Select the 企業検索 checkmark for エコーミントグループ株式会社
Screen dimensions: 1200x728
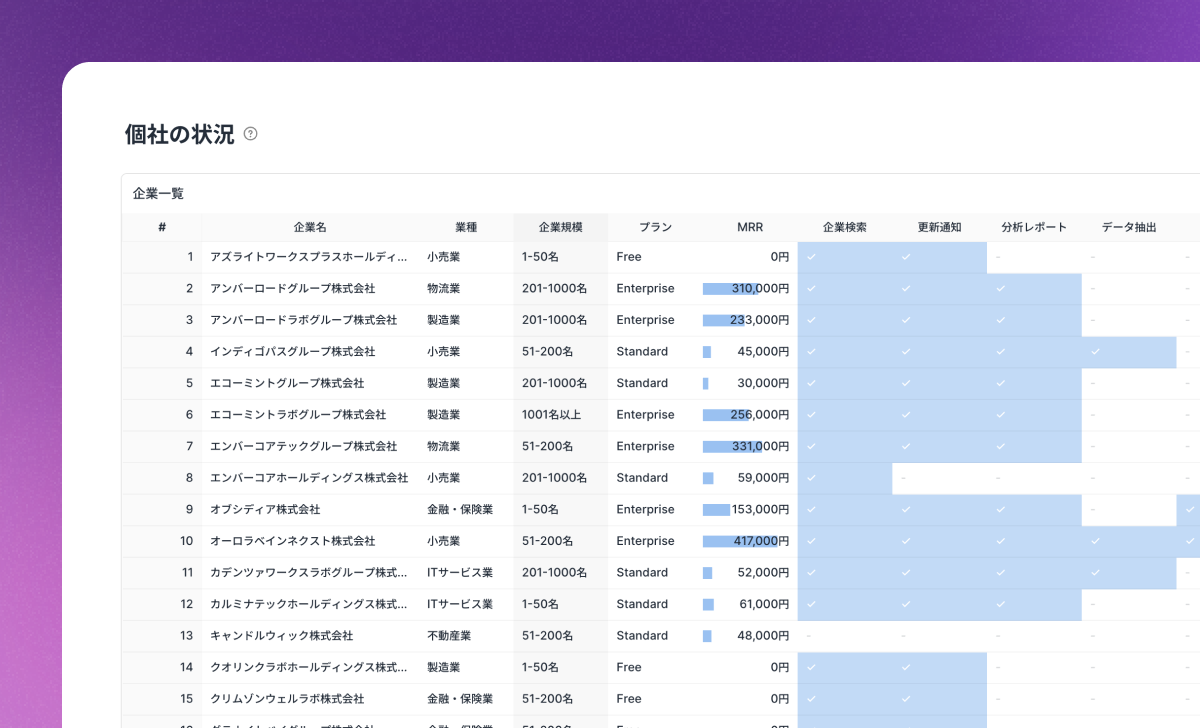tap(812, 383)
